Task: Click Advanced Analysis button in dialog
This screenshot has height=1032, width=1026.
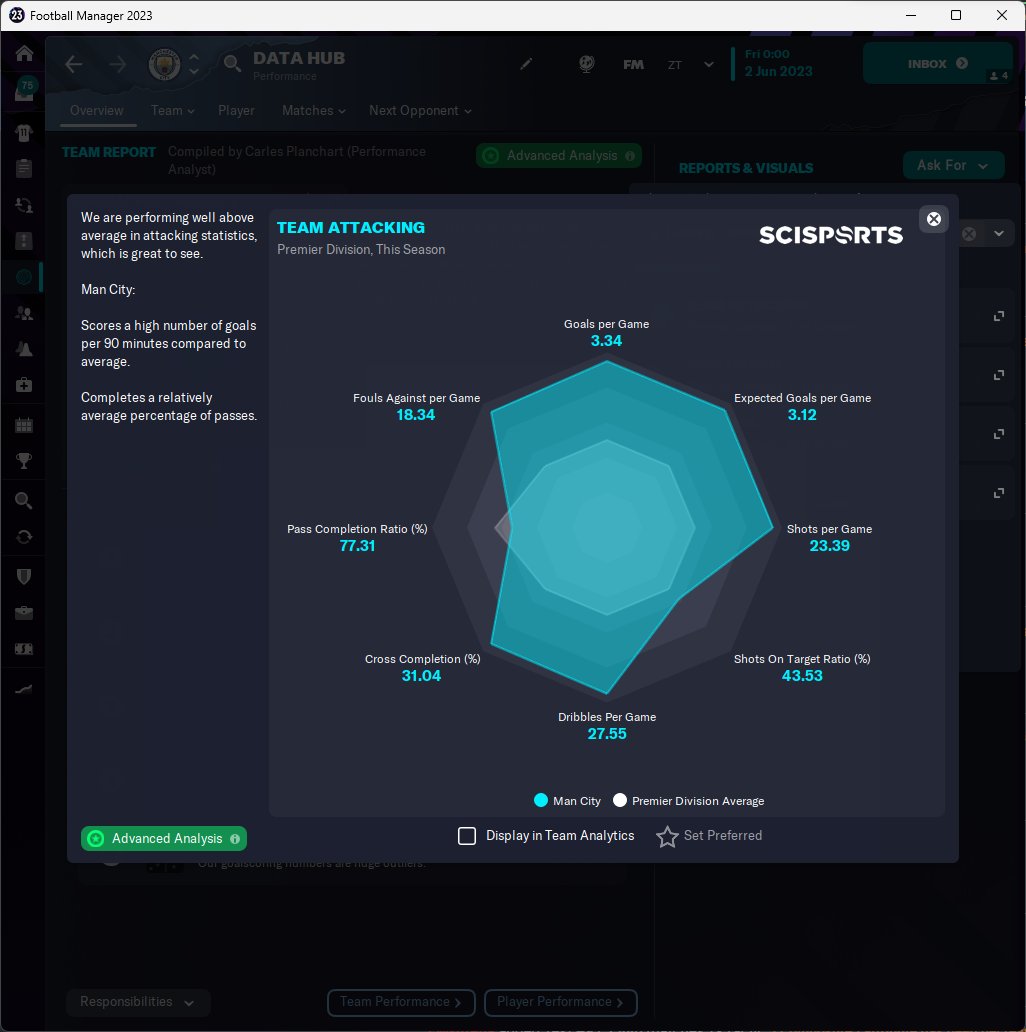Action: pyautogui.click(x=164, y=838)
